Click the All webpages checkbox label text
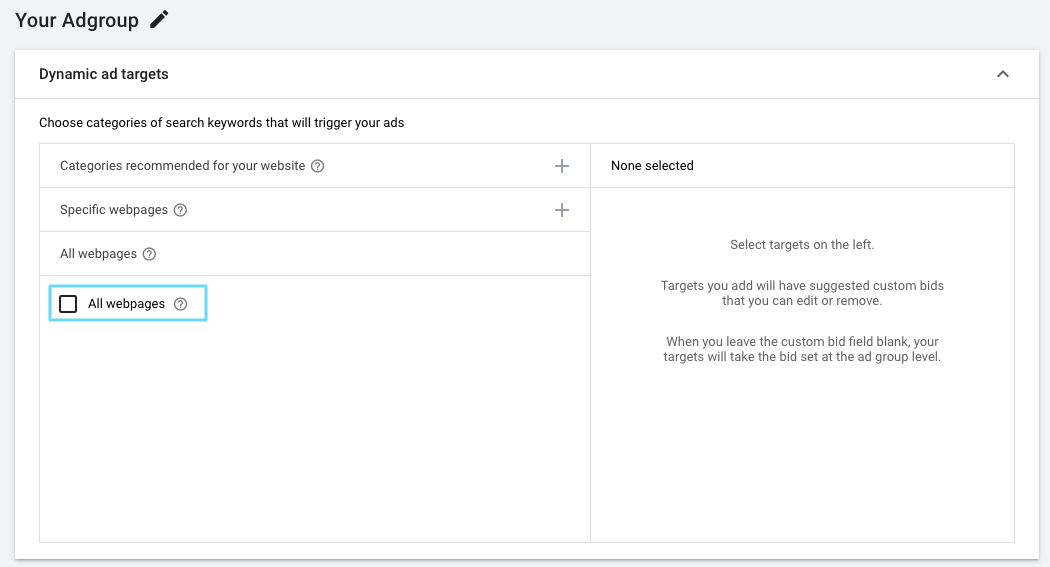 coord(126,304)
